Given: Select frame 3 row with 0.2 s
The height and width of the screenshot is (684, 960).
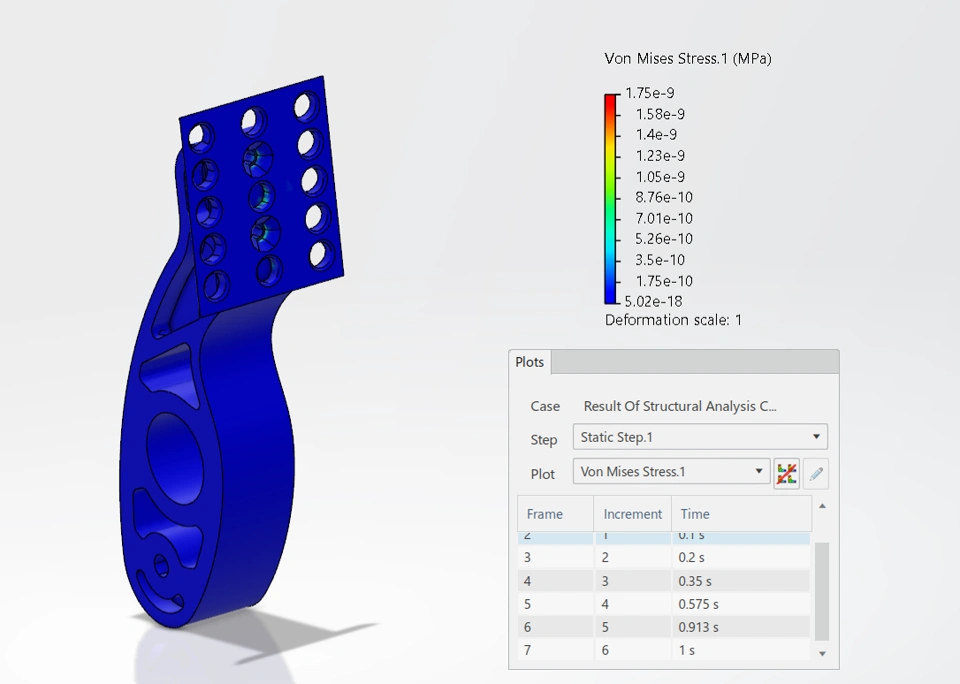Looking at the screenshot, I should pos(664,557).
